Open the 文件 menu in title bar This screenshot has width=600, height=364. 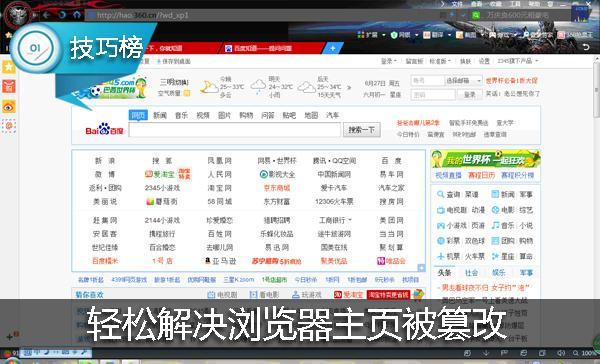click(x=457, y=4)
